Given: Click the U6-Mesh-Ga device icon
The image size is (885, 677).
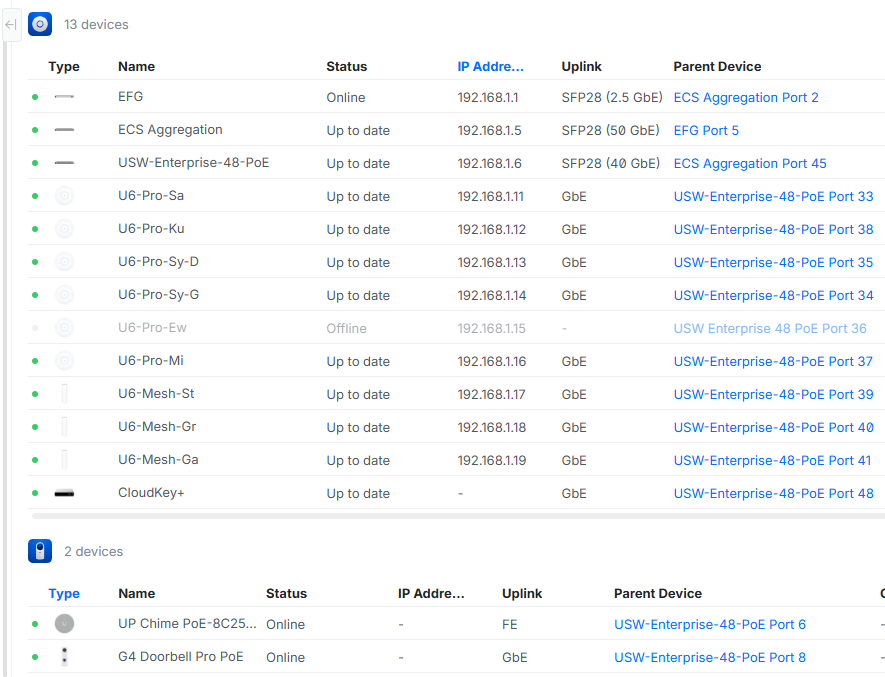Looking at the screenshot, I should pyautogui.click(x=64, y=460).
